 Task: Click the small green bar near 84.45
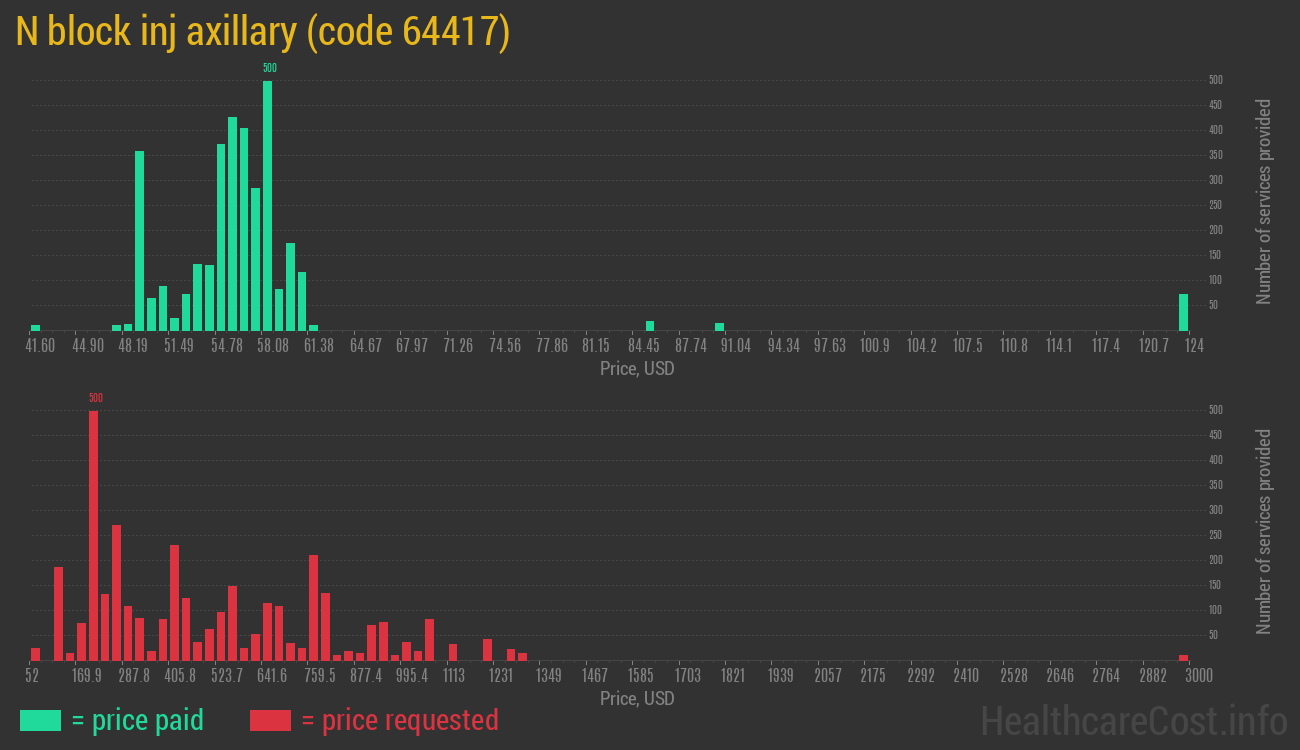pyautogui.click(x=650, y=325)
